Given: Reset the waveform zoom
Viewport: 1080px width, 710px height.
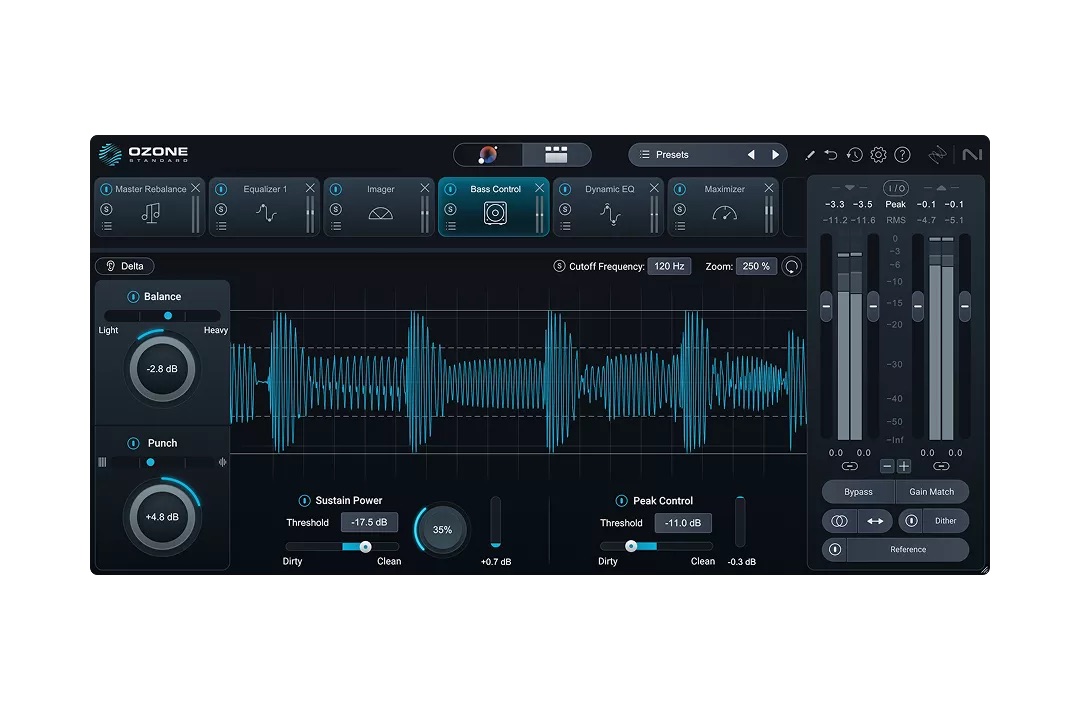Looking at the screenshot, I should coord(792,267).
